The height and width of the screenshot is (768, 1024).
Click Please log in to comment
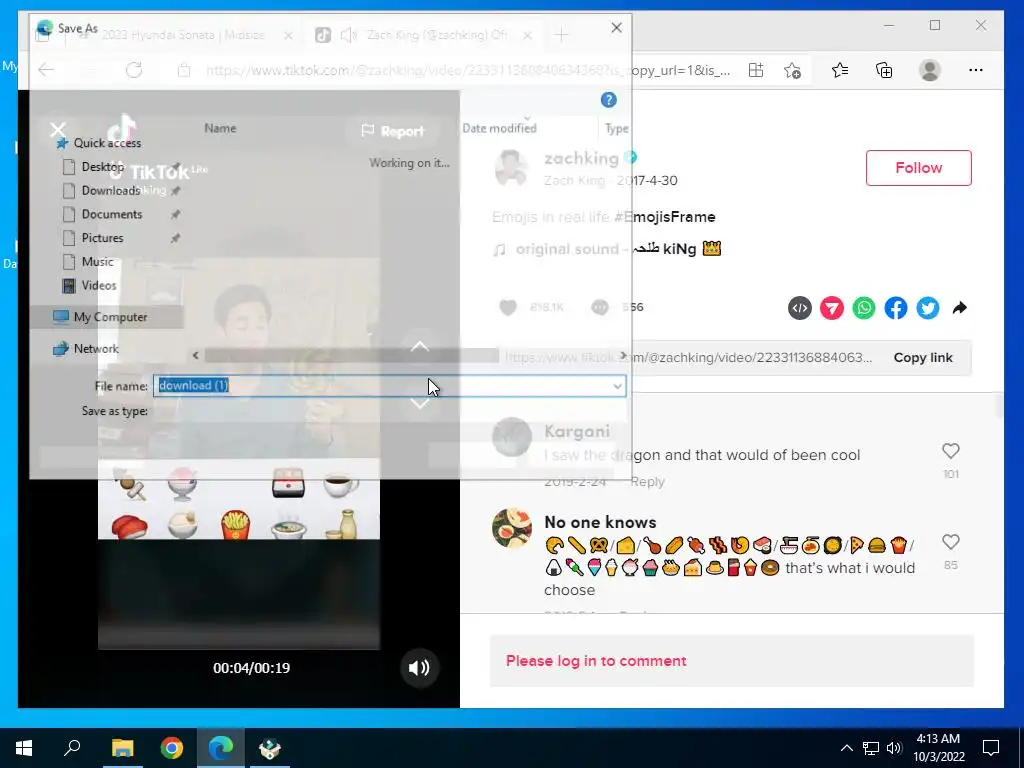[x=596, y=661]
